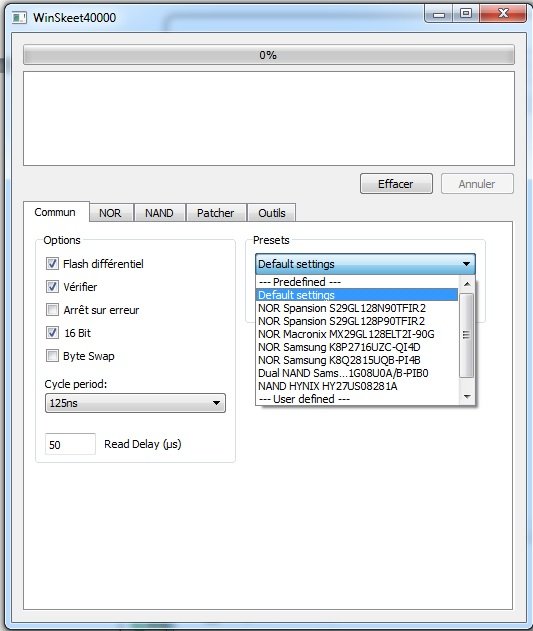Viewport: 533px width, 631px height.
Task: Click the WinSkeet40000 title bar app icon
Action: click(19, 18)
